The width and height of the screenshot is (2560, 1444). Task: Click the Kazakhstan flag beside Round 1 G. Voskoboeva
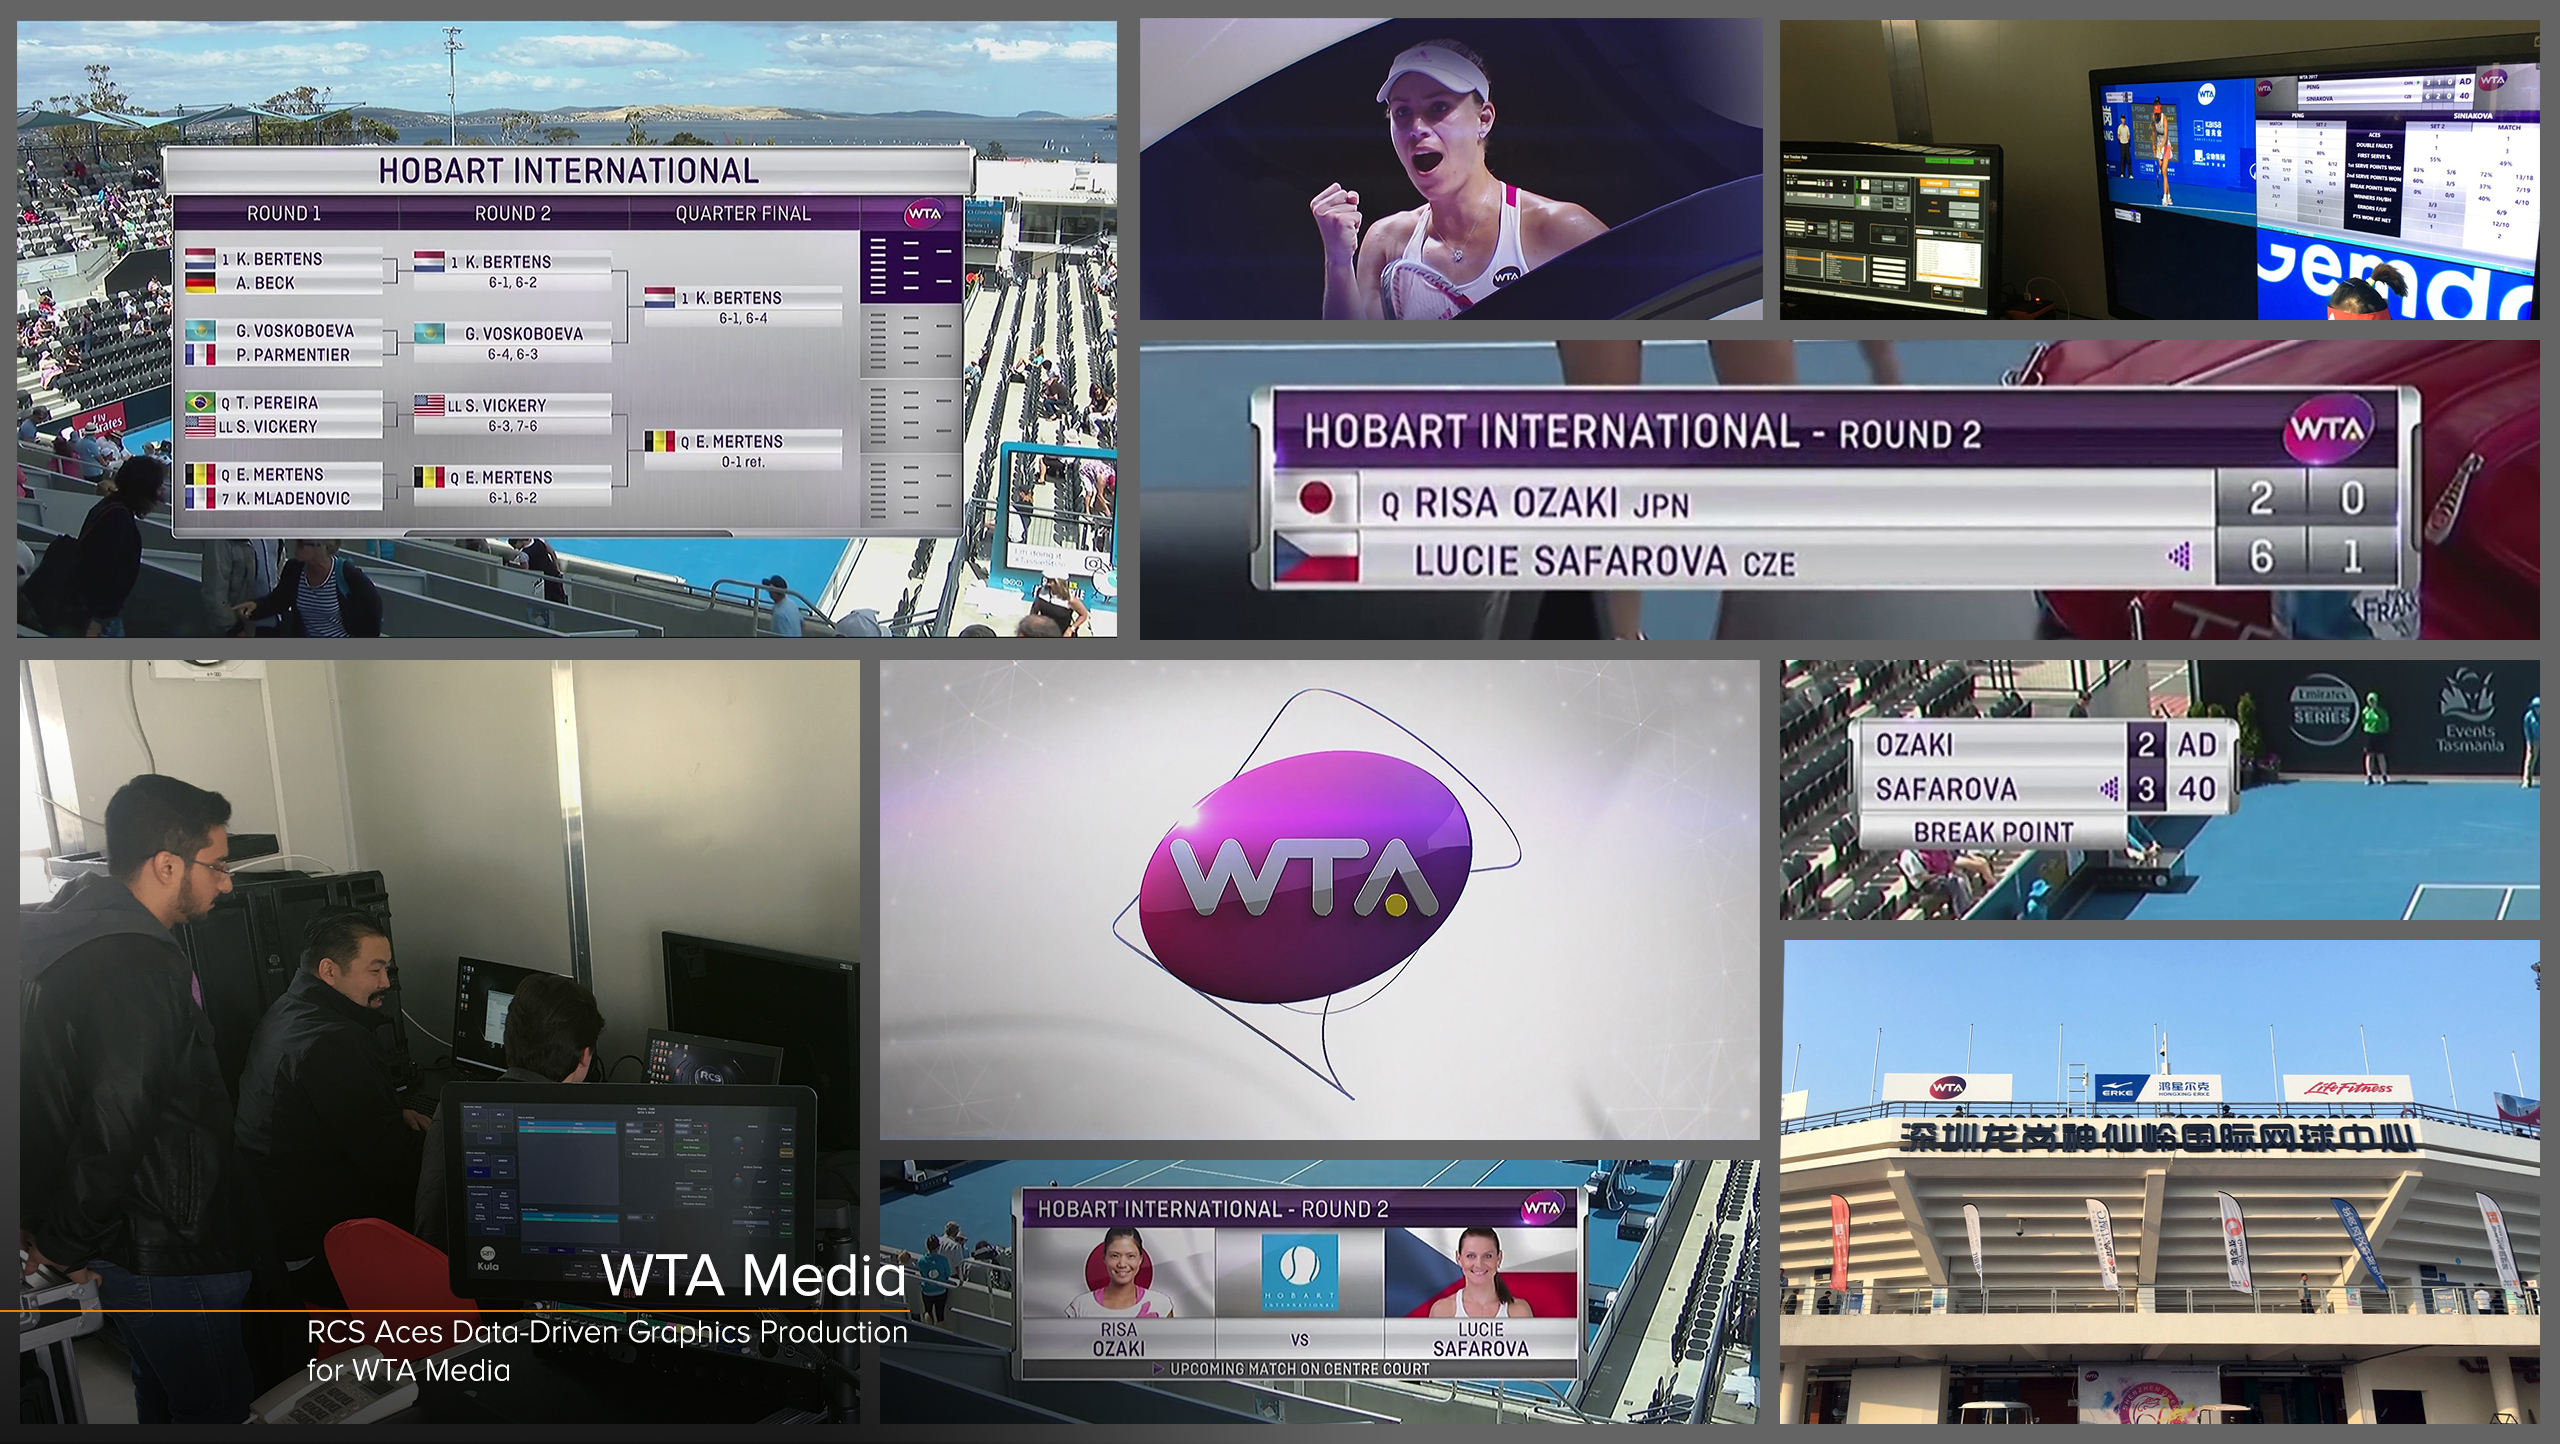pos(200,330)
